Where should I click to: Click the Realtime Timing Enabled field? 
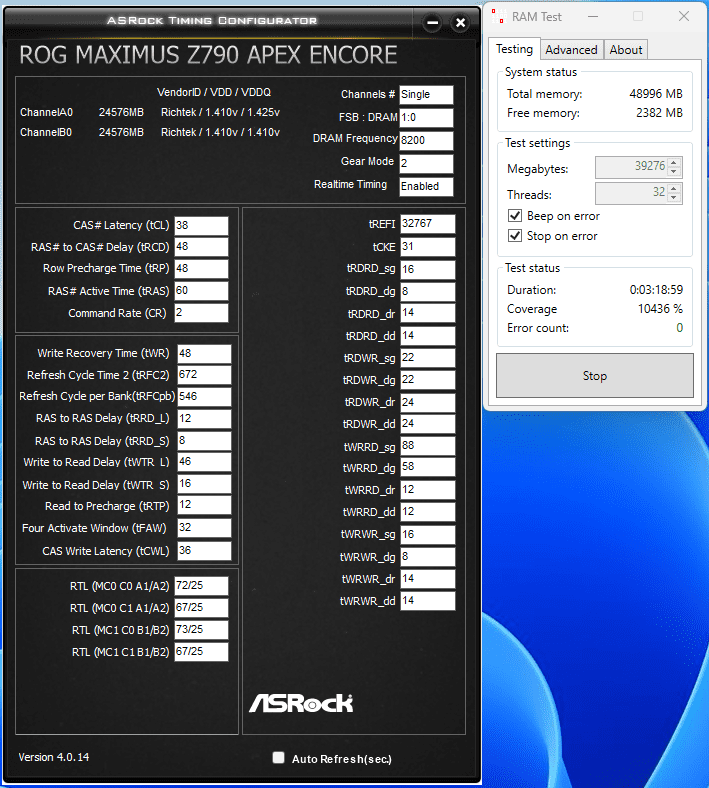click(x=426, y=186)
